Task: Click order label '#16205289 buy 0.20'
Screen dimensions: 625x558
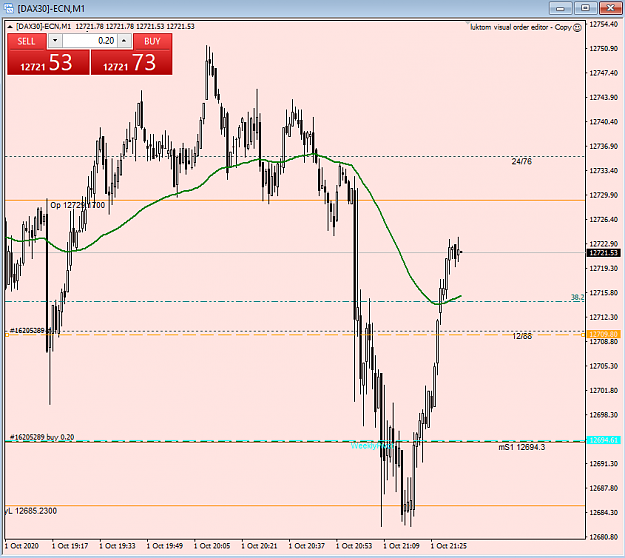Action: 42,437
